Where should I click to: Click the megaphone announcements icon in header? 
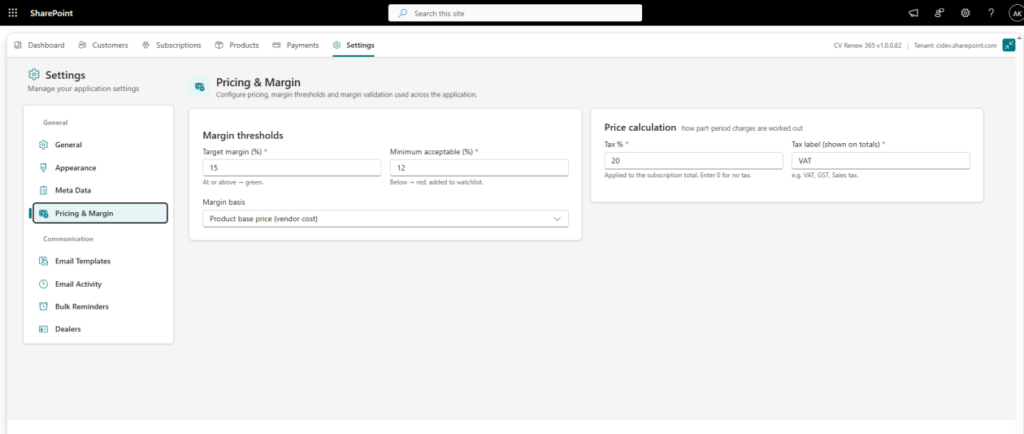(914, 13)
